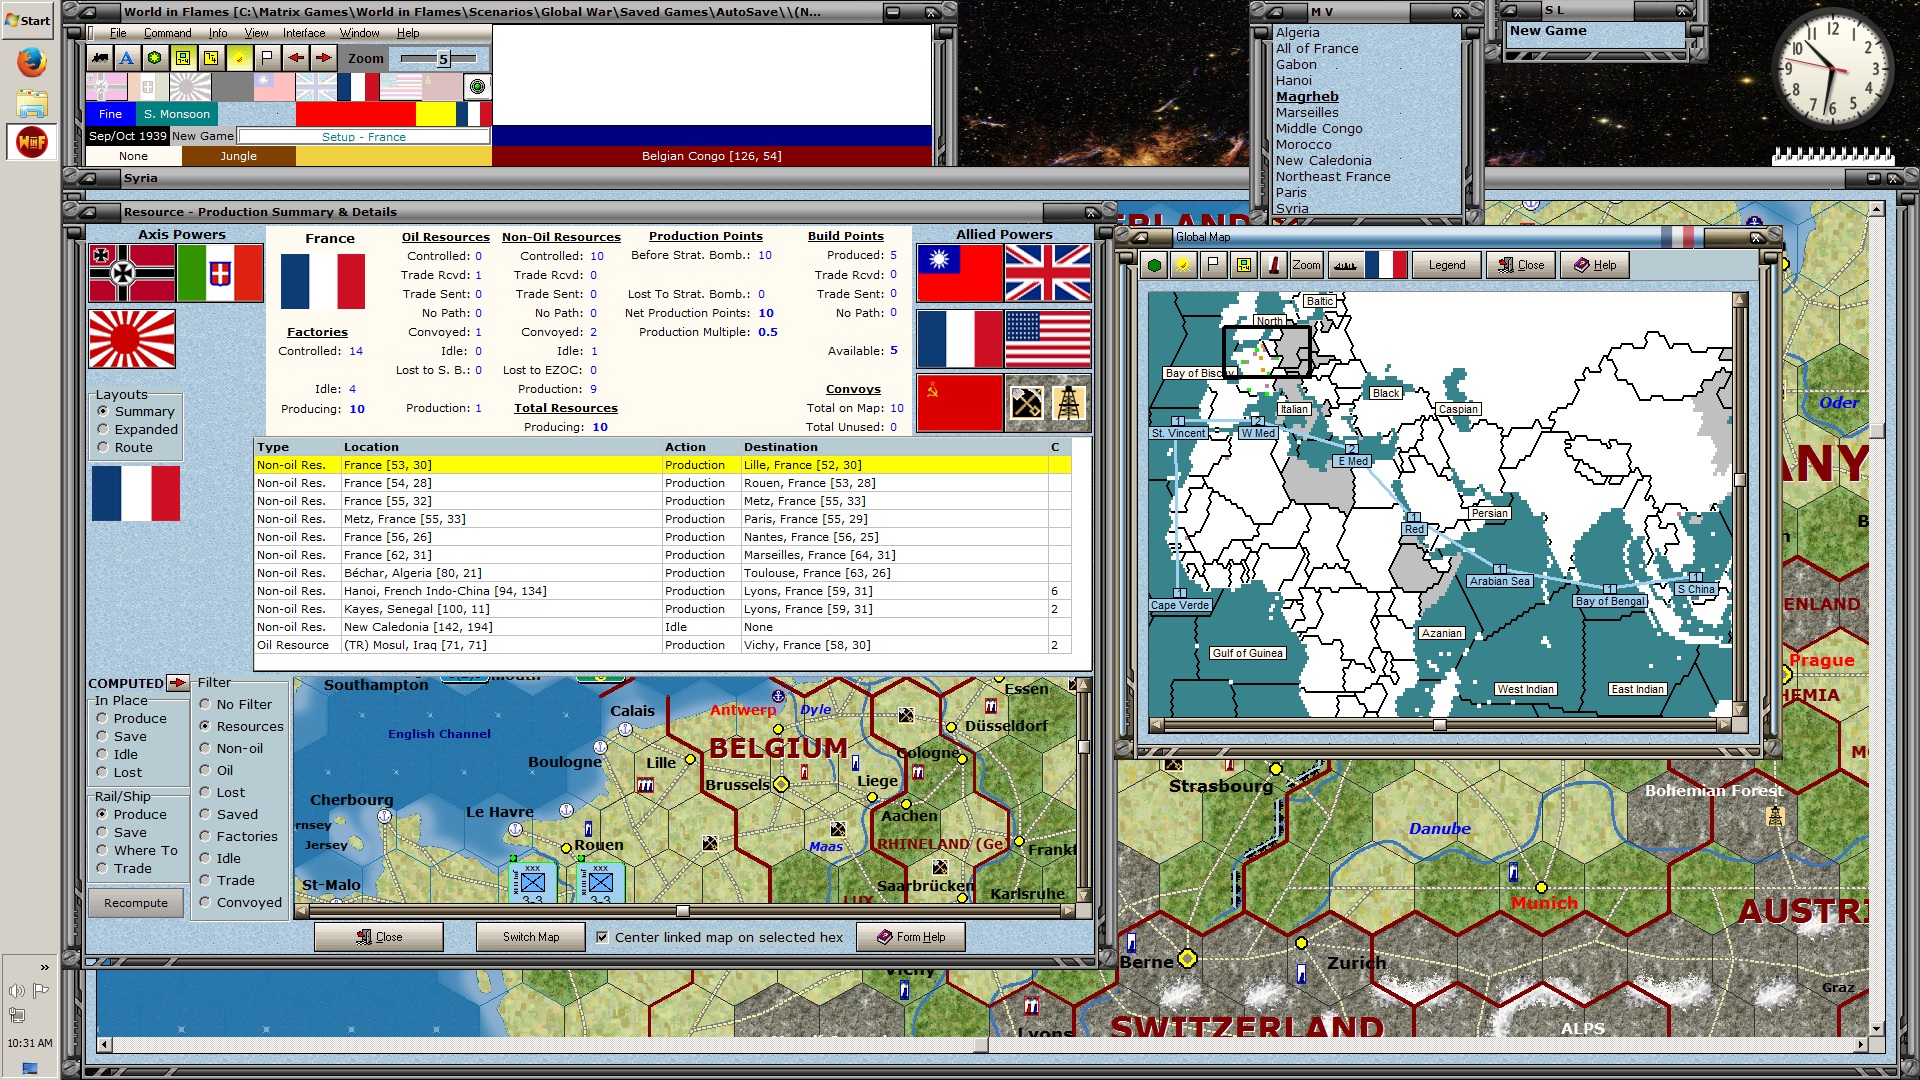Click the oil derrick icon
Viewport: 1920px width, 1080px height.
1069,403
